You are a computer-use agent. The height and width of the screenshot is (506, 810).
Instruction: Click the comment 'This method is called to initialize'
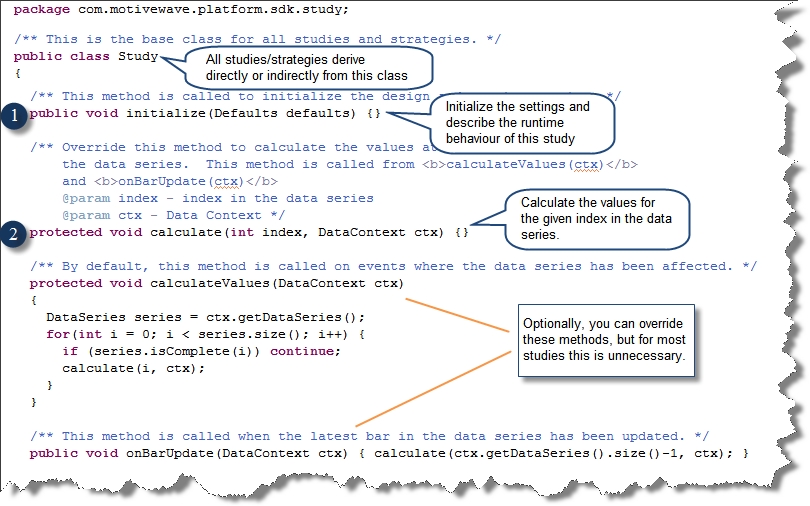tap(230, 96)
